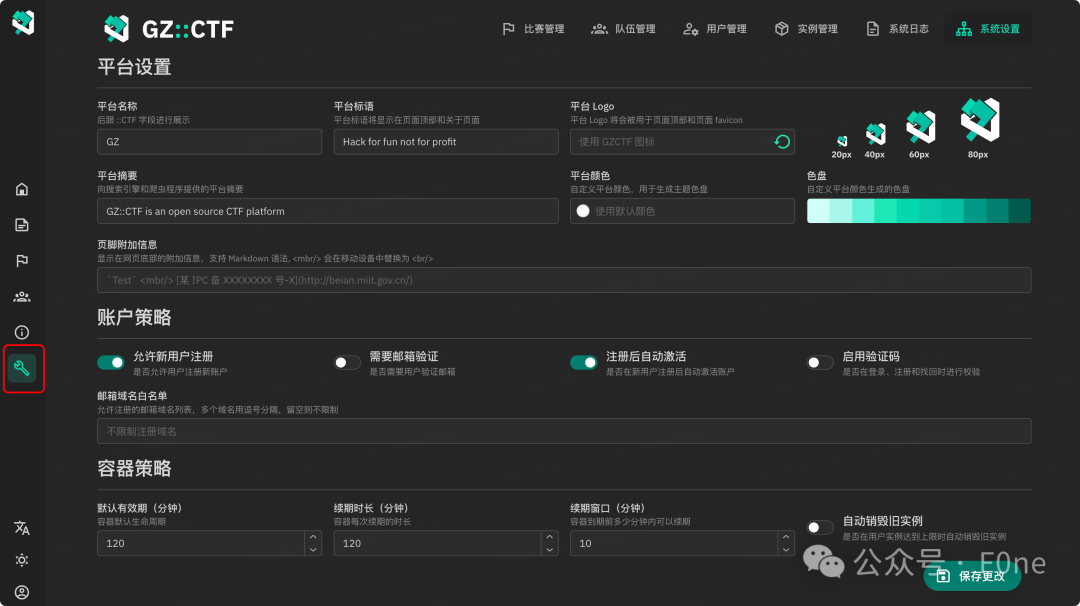This screenshot has height=606, width=1080.
Task: Enable the 需要邮箱验证 switch
Action: [347, 362]
